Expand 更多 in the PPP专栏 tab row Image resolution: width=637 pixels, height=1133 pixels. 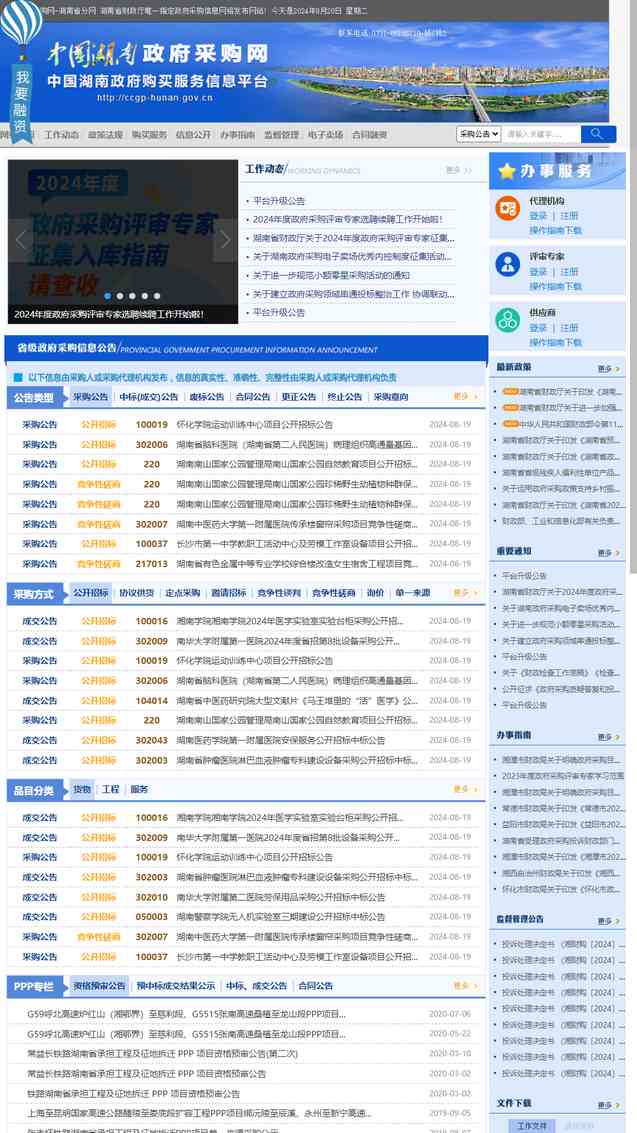pyautogui.click(x=465, y=986)
